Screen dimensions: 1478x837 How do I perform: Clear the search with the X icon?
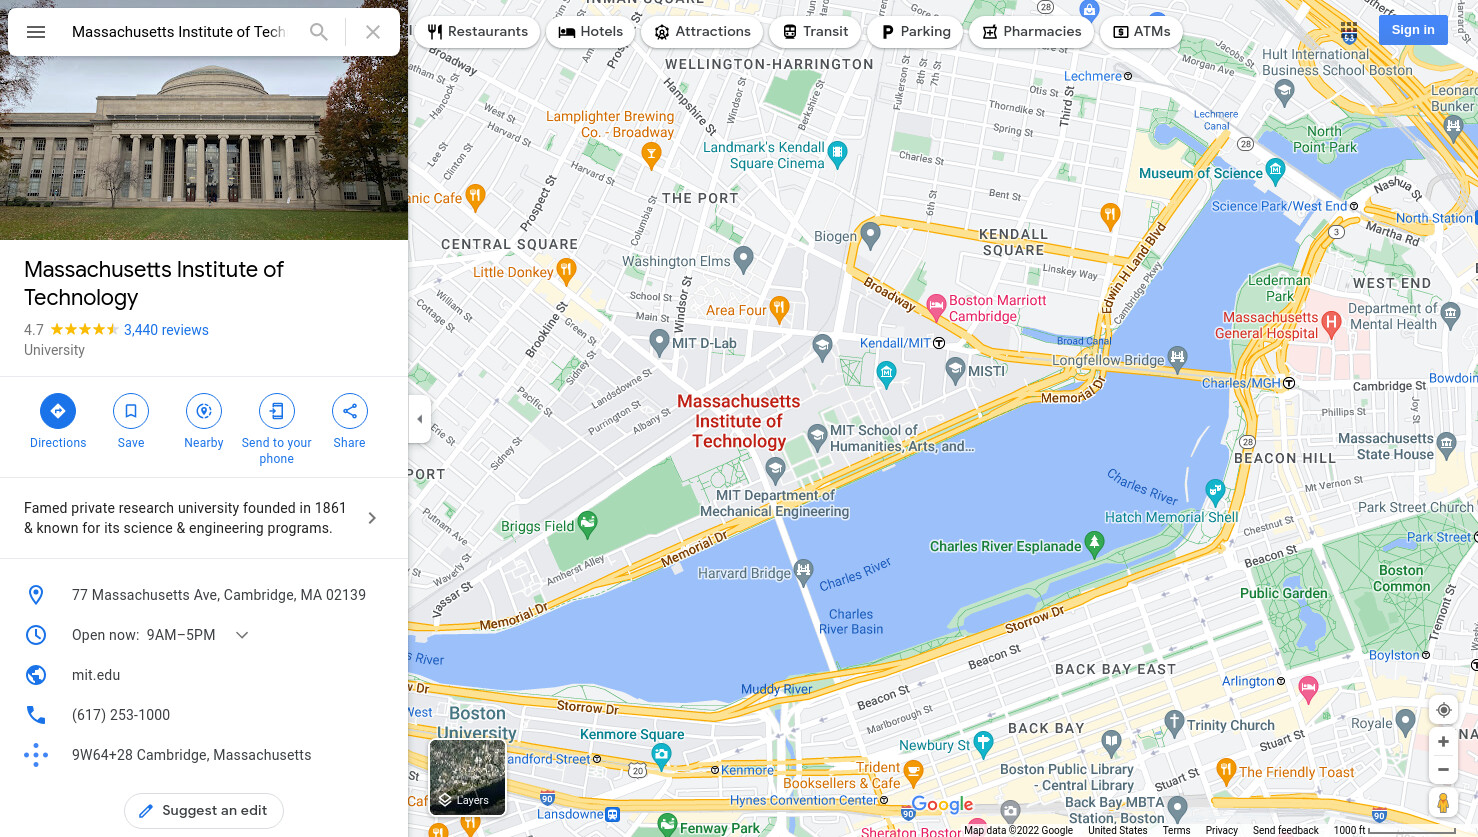[x=373, y=32]
